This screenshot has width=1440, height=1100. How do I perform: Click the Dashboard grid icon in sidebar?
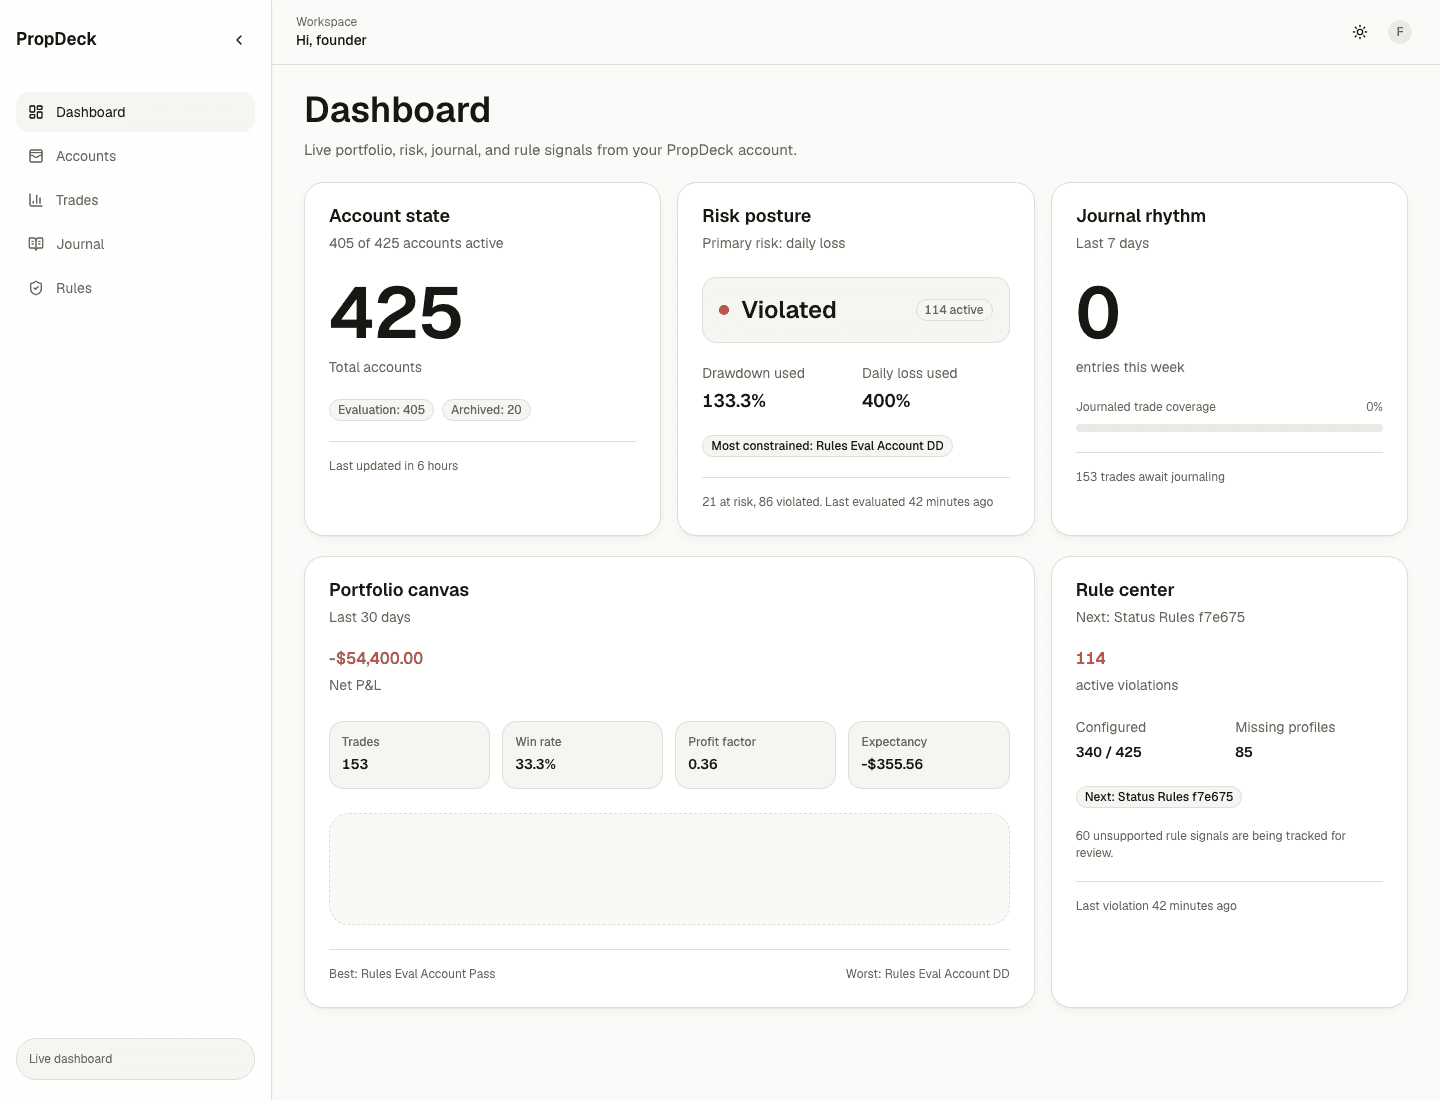[x=36, y=112]
